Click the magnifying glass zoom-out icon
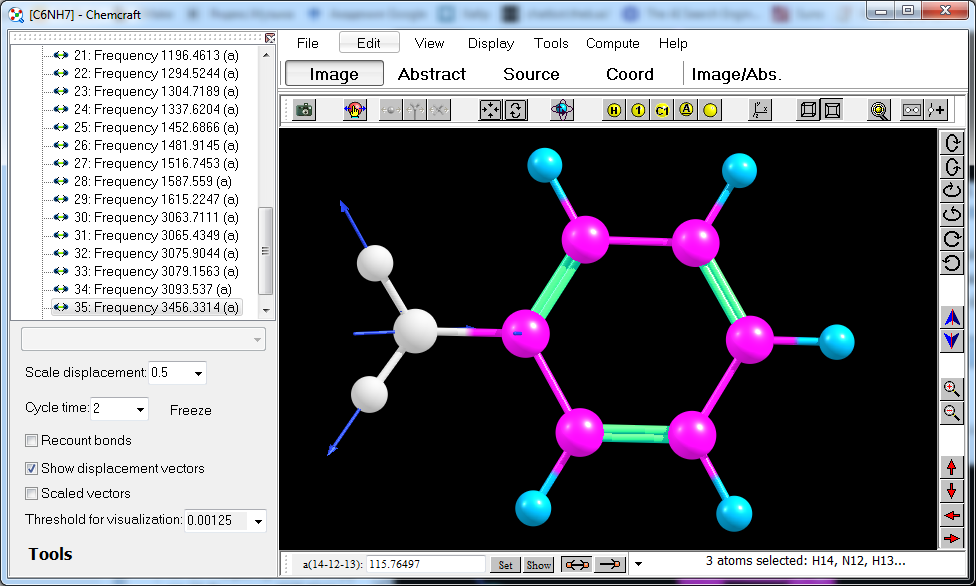976x586 pixels. 952,412
